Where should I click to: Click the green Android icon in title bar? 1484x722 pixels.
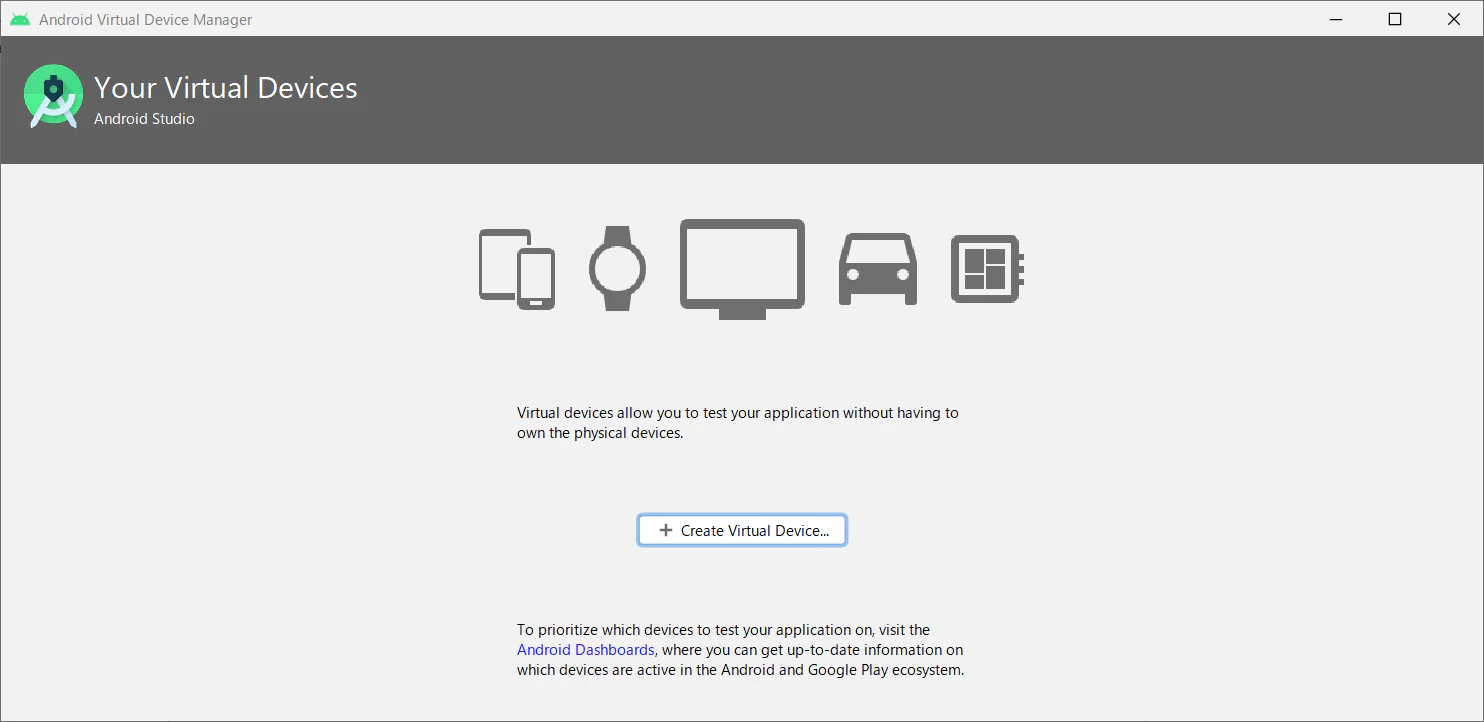point(20,19)
